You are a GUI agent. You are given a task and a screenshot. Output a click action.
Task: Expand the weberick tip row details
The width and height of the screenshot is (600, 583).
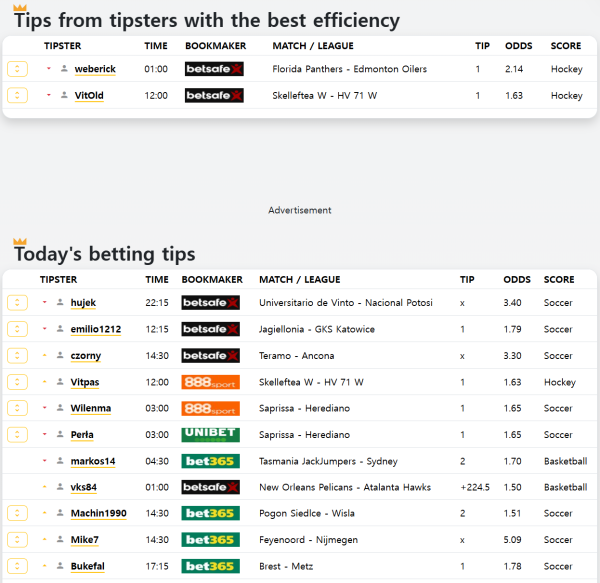click(17, 69)
